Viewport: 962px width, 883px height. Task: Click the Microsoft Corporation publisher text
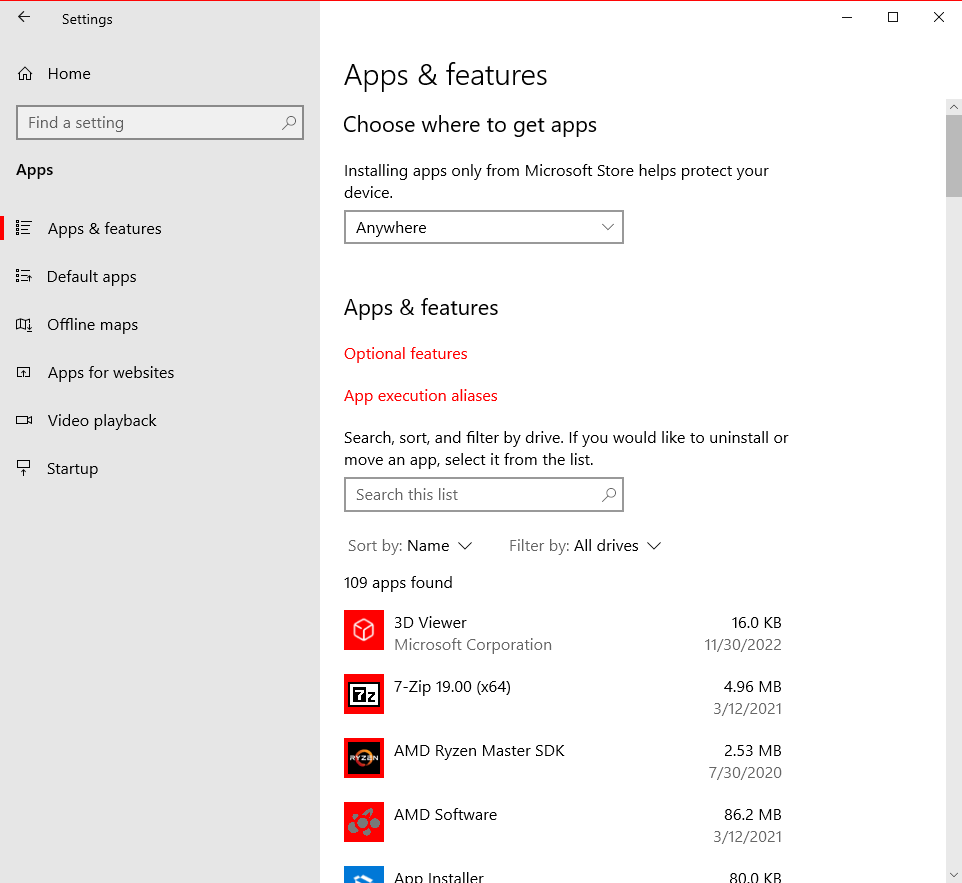[472, 644]
